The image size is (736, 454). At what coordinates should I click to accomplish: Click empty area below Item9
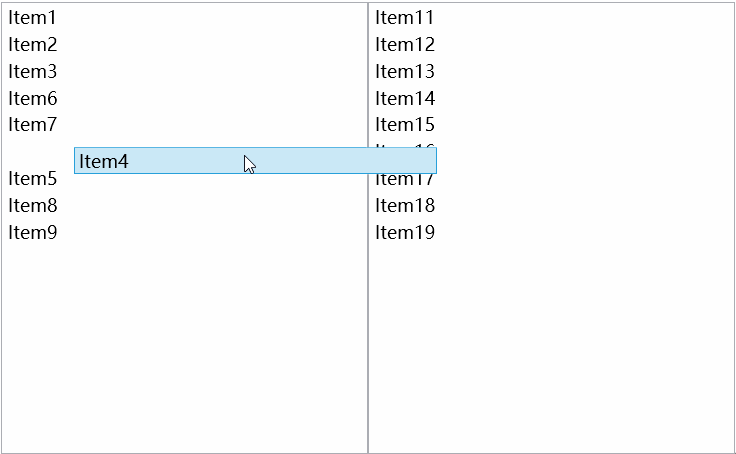click(x=184, y=347)
